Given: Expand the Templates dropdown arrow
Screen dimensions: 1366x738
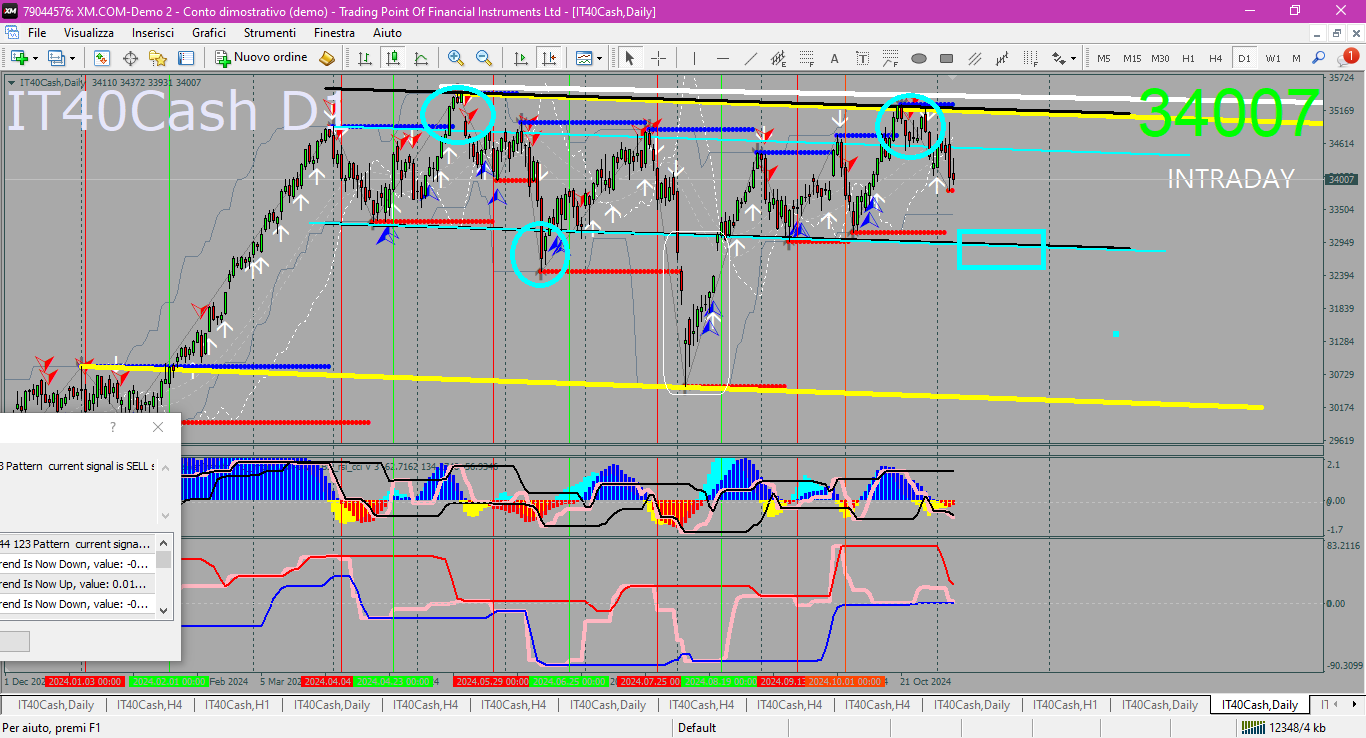Looking at the screenshot, I should (600, 58).
